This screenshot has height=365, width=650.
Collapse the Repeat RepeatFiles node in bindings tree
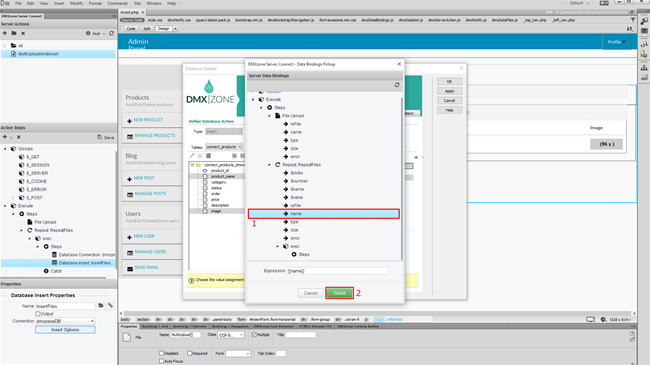(x=269, y=165)
